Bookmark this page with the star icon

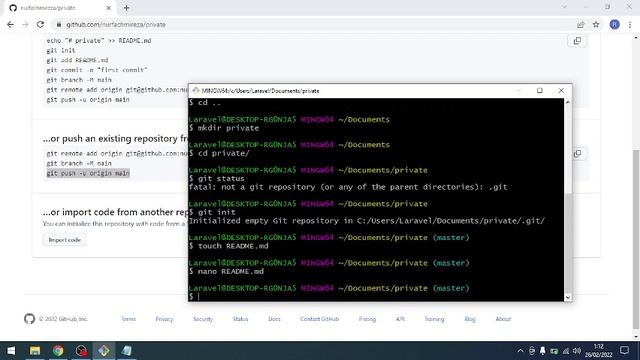click(x=596, y=24)
